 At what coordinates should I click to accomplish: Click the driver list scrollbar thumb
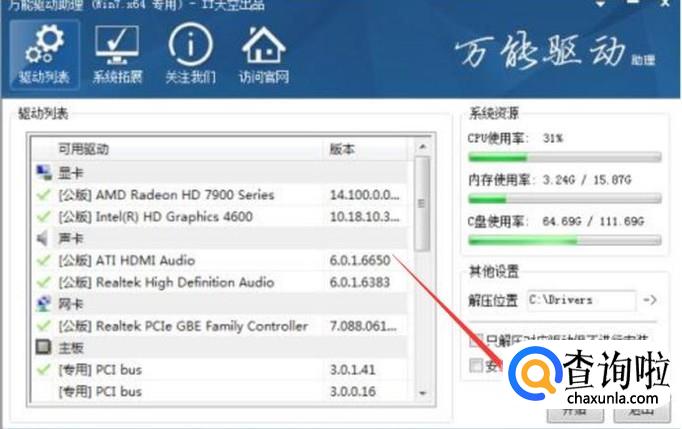422,204
